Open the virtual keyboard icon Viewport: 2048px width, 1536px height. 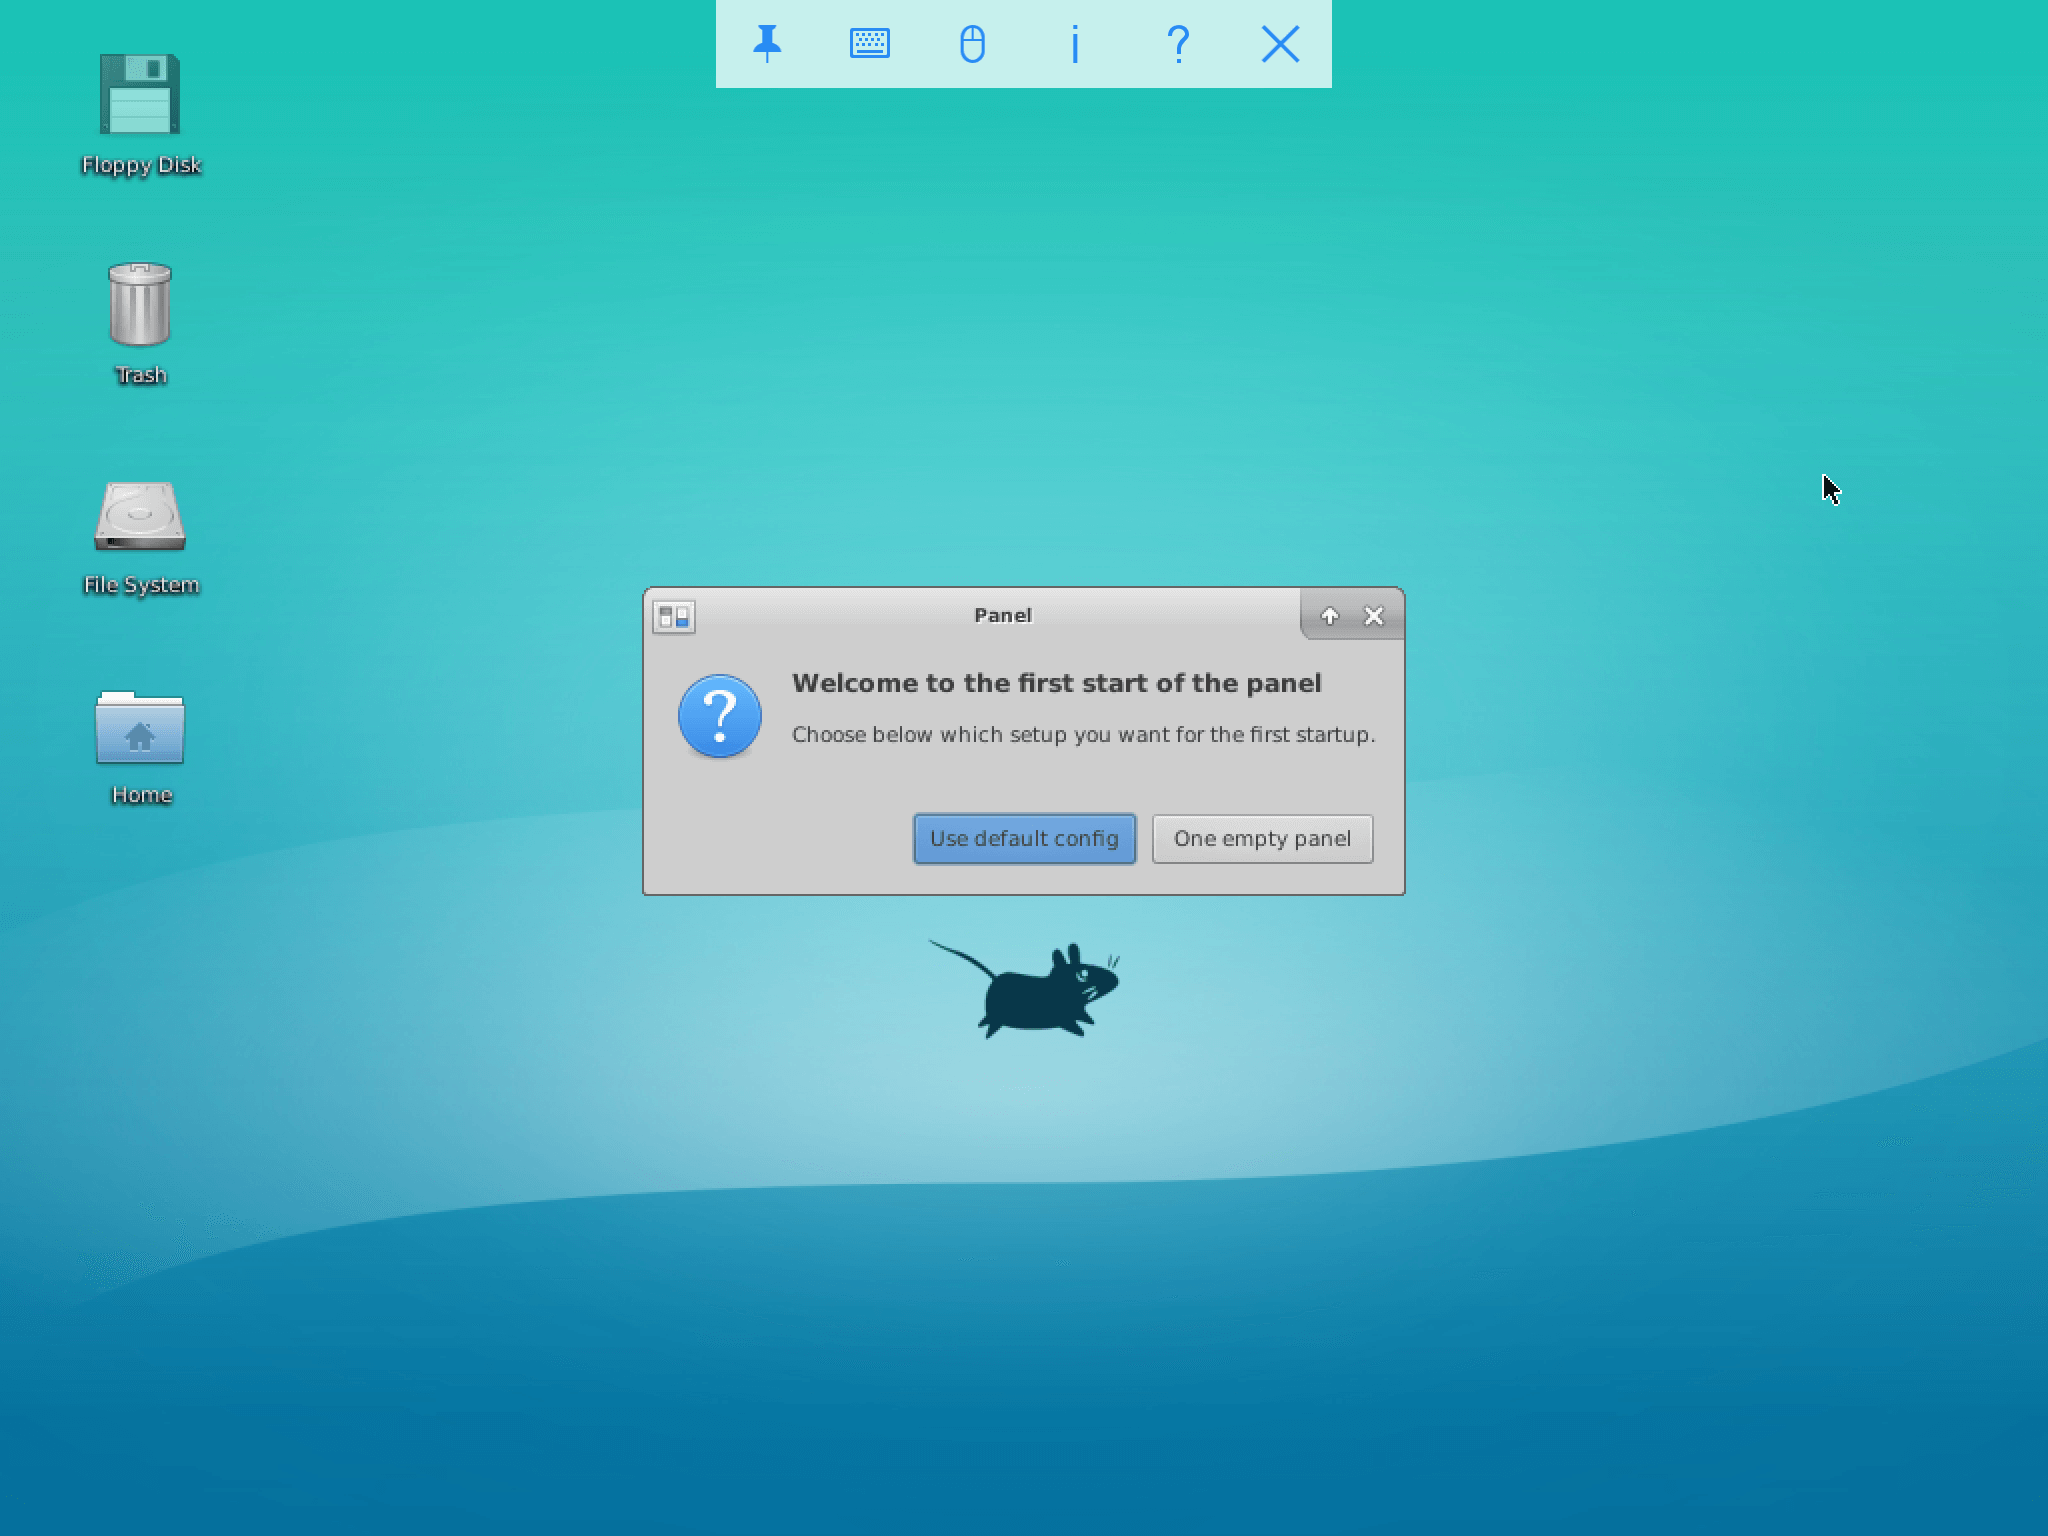pos(869,44)
